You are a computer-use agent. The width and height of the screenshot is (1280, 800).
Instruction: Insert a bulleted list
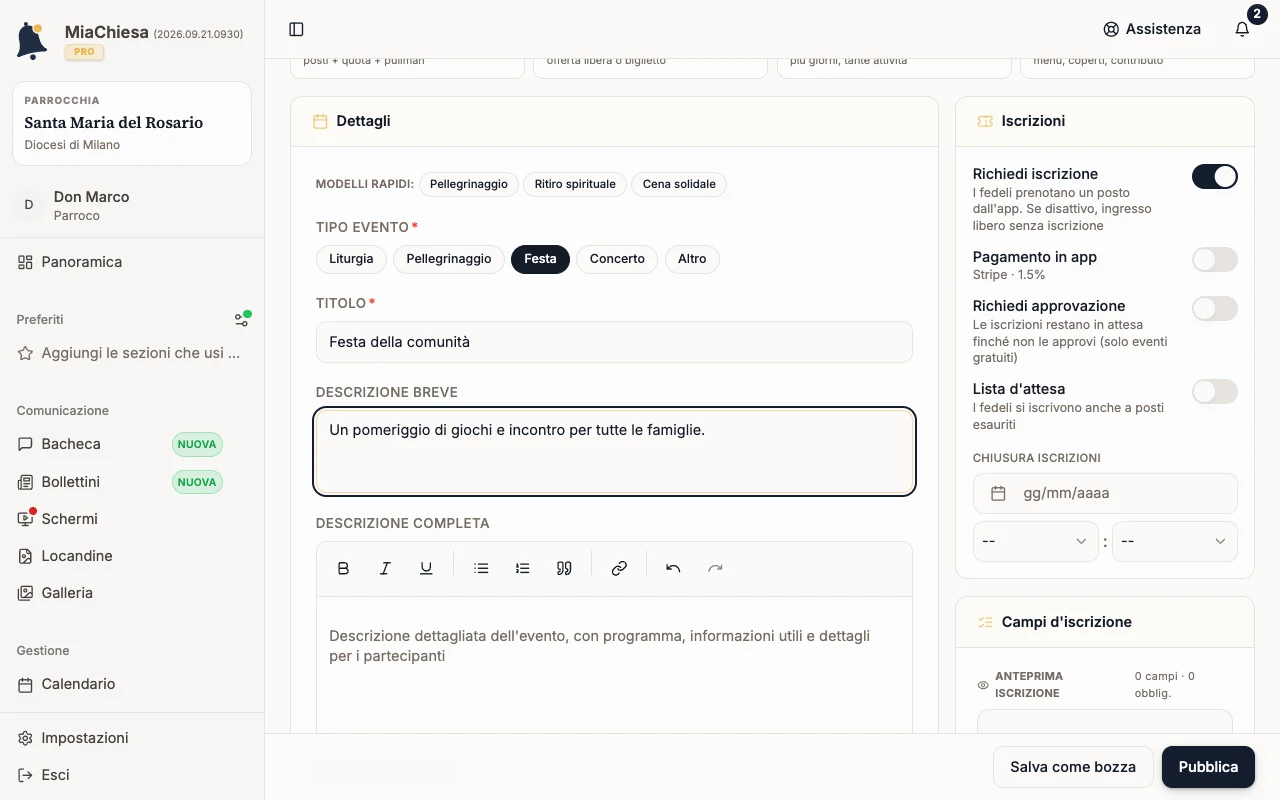tap(481, 568)
